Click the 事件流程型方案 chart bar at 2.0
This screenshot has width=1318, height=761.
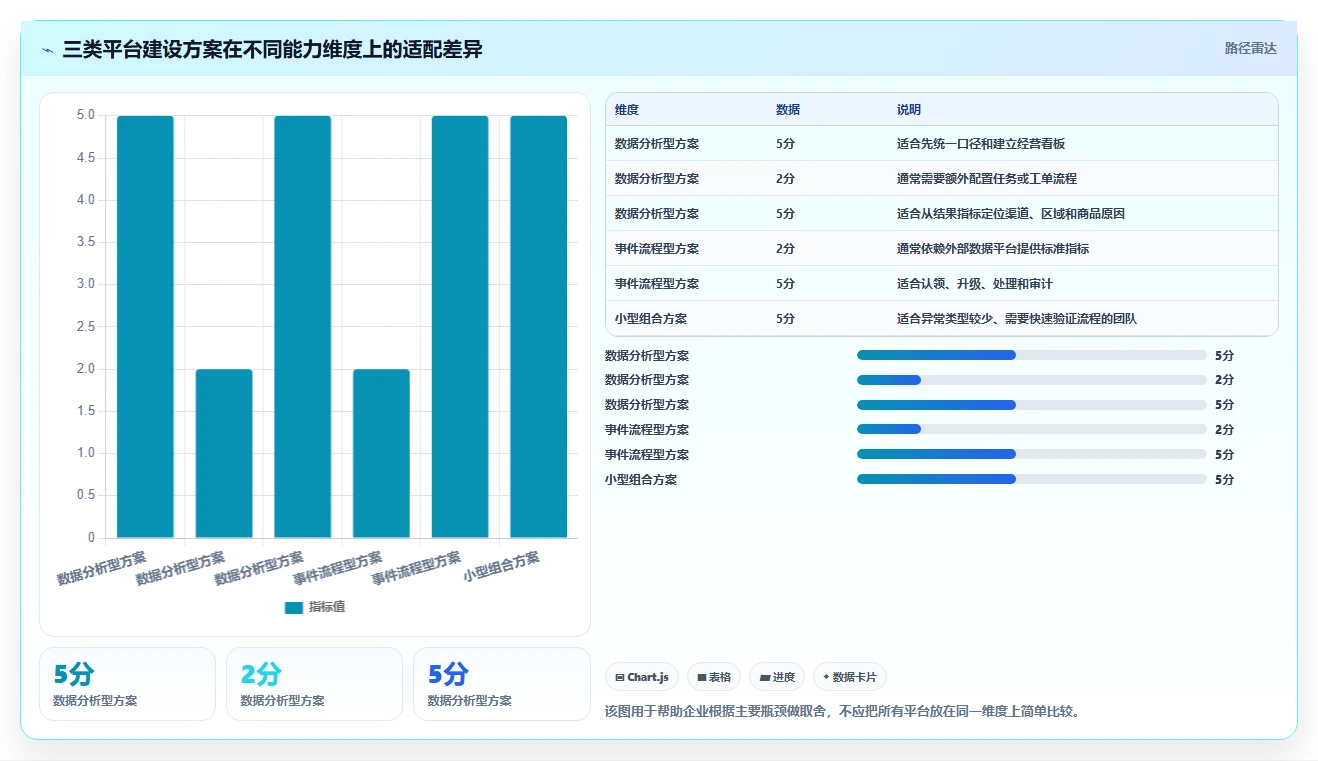[381, 453]
